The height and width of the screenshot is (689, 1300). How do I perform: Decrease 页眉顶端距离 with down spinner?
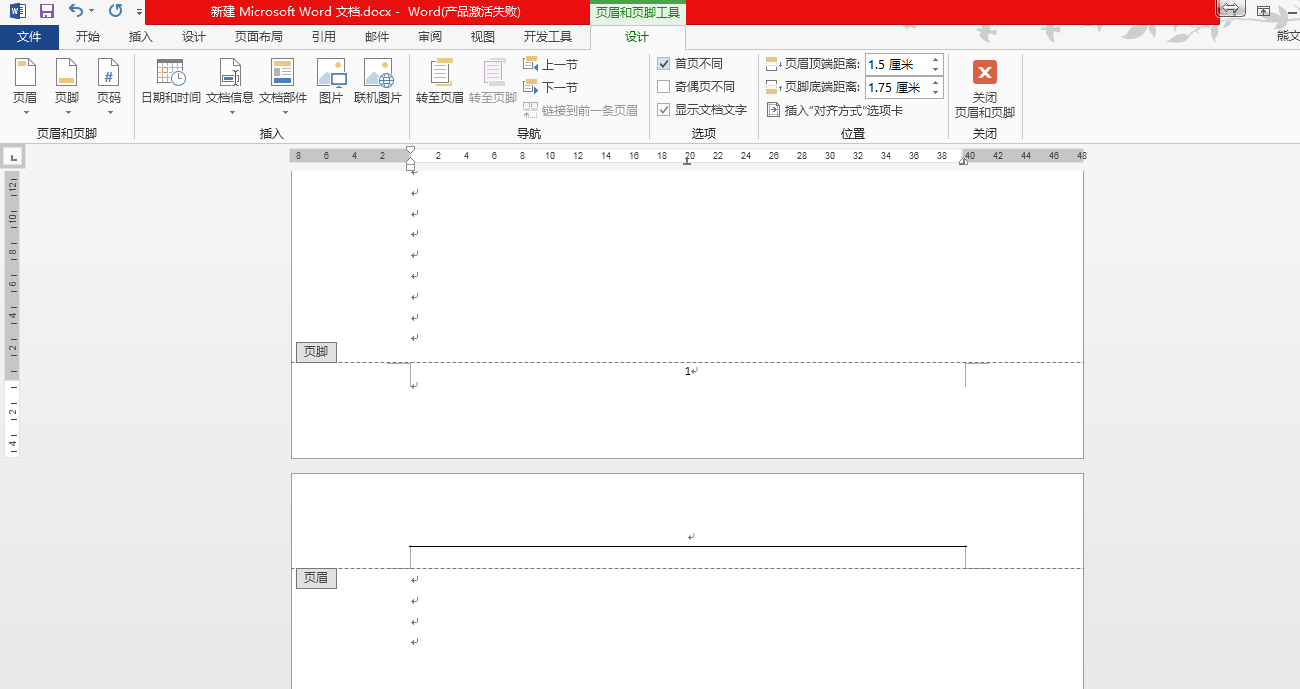coord(936,69)
